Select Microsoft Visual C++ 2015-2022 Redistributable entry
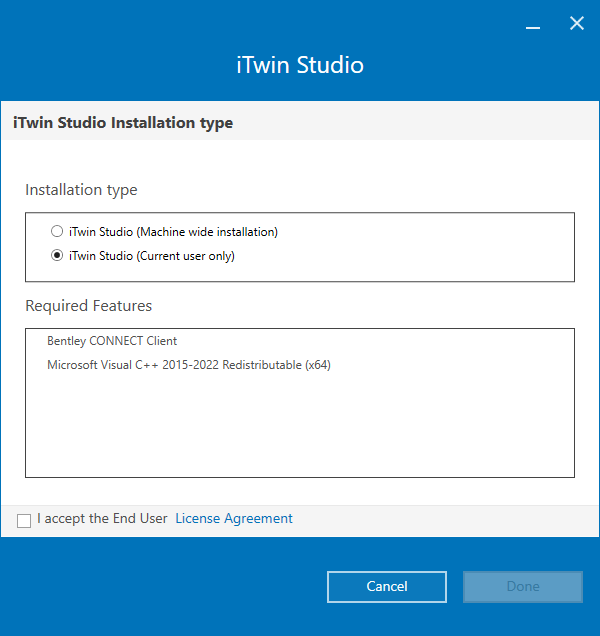Screen dimensions: 600x636 [x=189, y=365]
